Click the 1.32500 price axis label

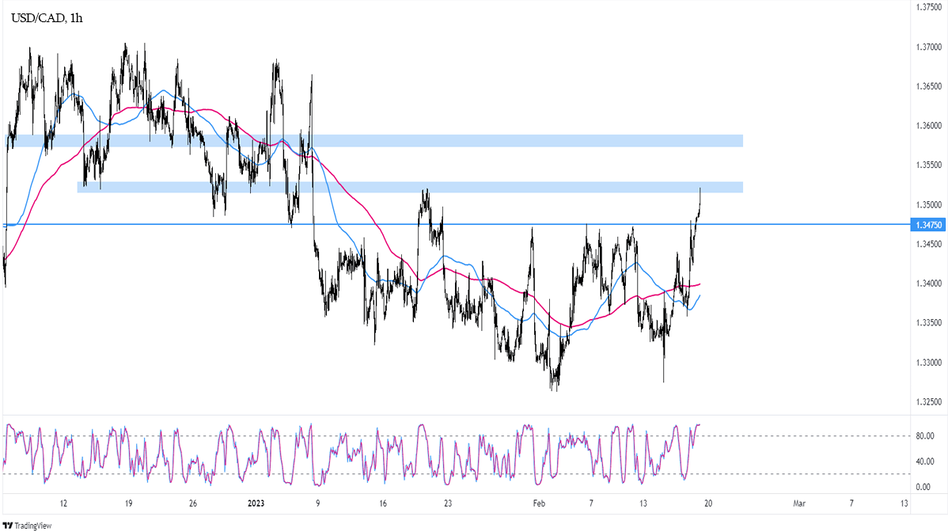coord(929,403)
